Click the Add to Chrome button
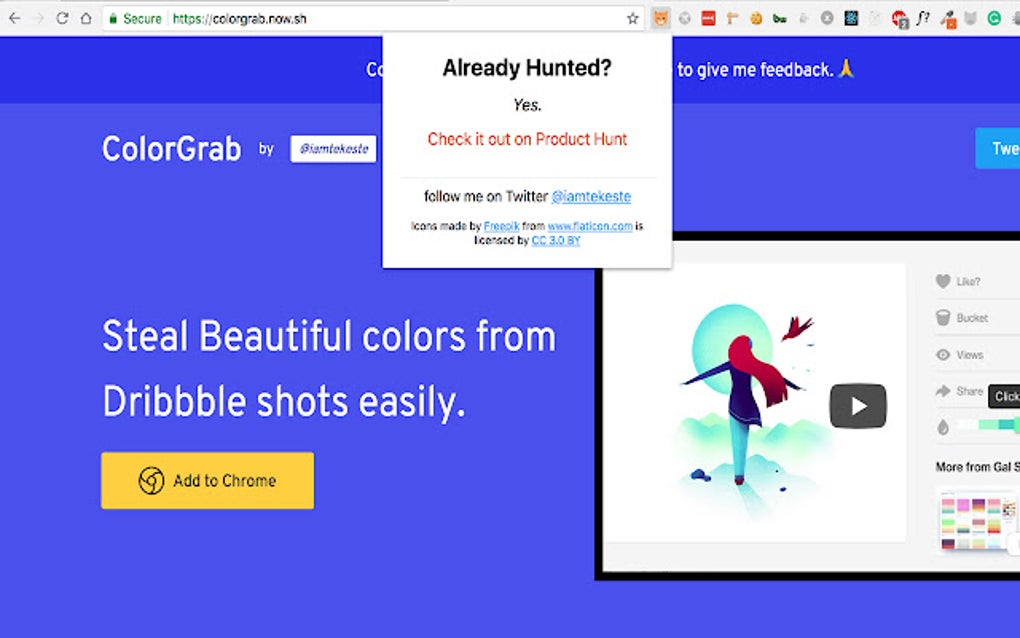This screenshot has height=638, width=1020. [207, 481]
